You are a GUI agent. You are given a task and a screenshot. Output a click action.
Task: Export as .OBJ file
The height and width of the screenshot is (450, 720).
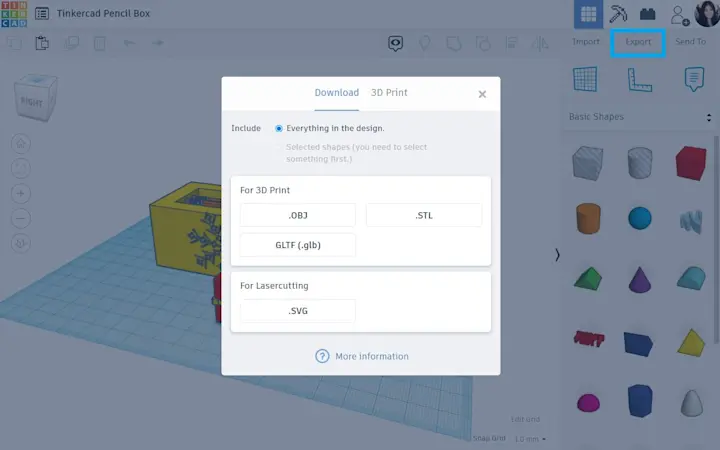point(298,215)
